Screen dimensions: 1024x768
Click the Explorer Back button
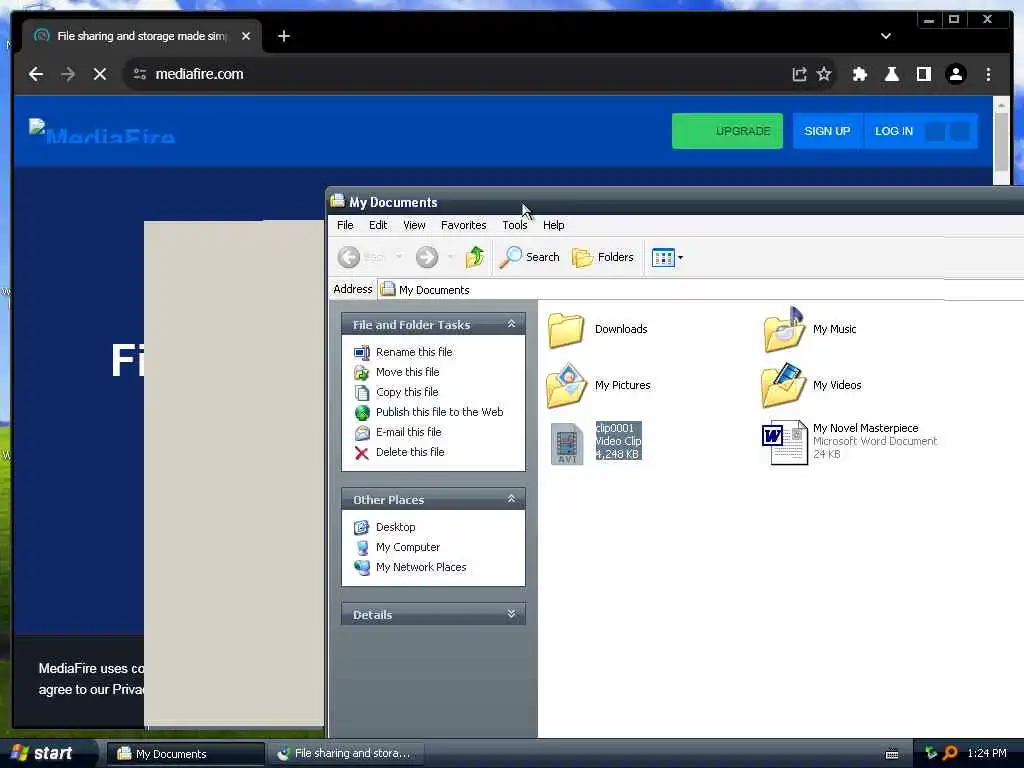362,257
